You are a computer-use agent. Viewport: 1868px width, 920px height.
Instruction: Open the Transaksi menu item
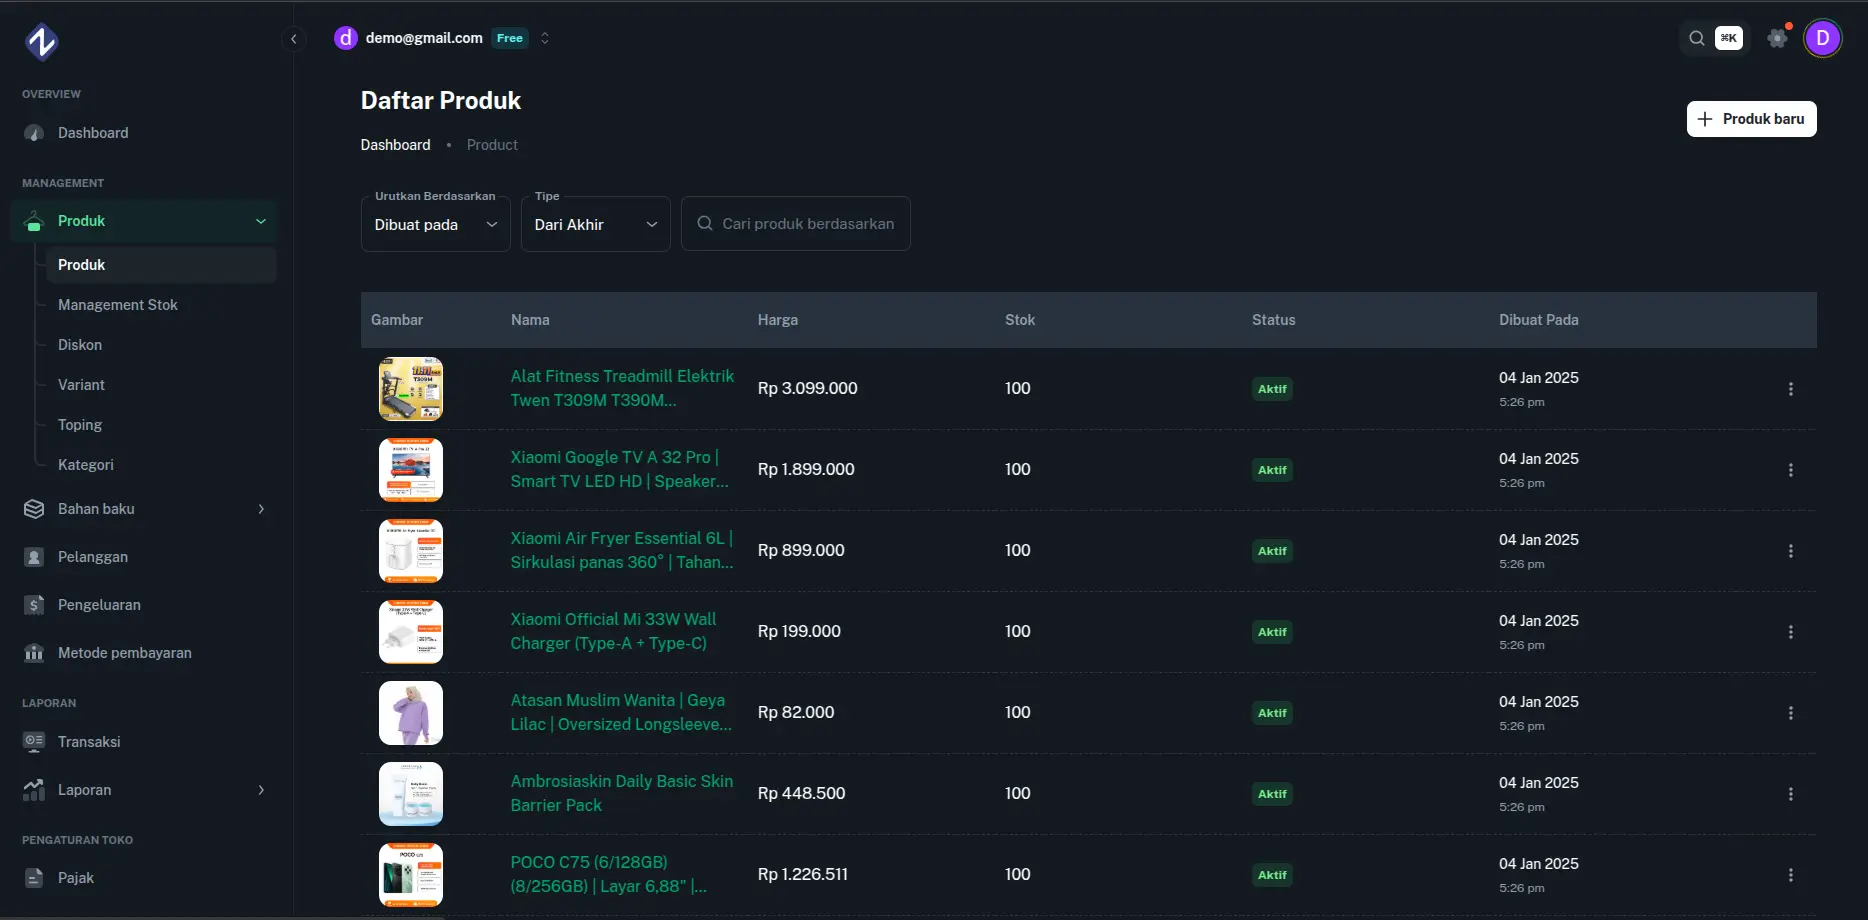click(x=89, y=742)
